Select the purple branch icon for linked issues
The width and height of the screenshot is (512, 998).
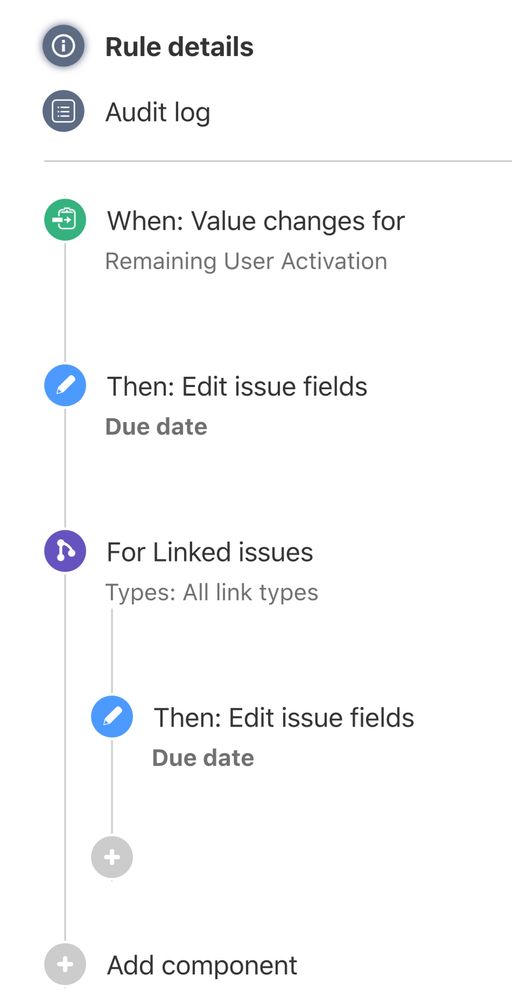pos(64,551)
